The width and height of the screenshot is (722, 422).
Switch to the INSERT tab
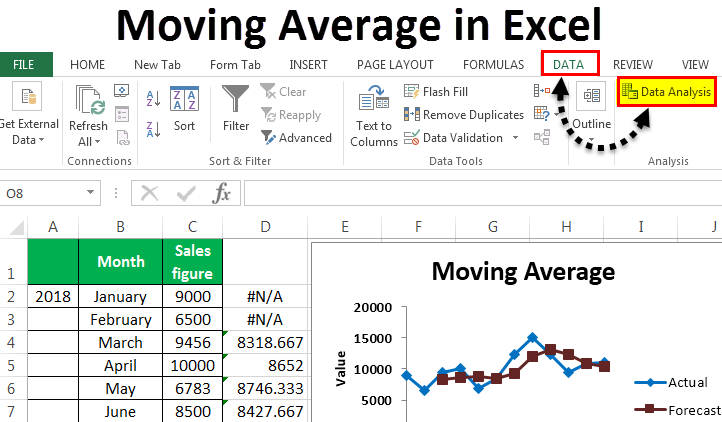[x=308, y=64]
